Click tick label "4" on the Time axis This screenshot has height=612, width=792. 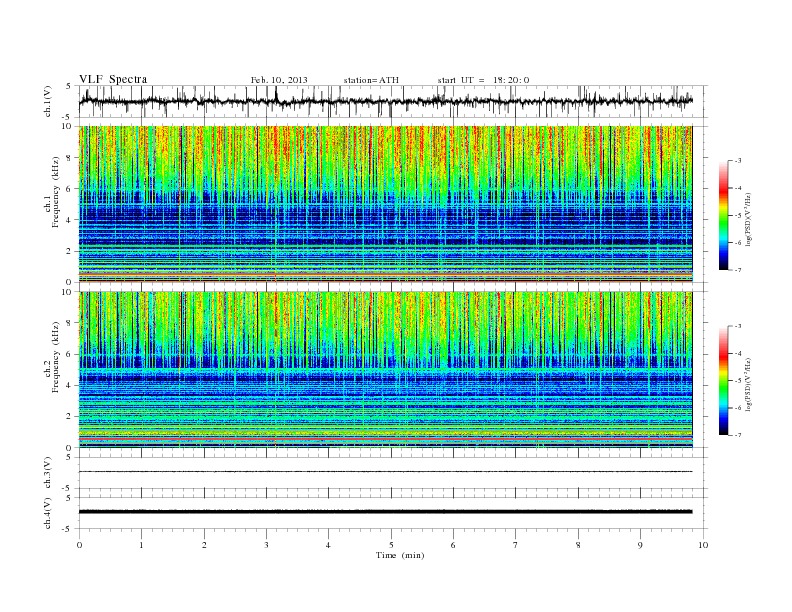coord(328,545)
